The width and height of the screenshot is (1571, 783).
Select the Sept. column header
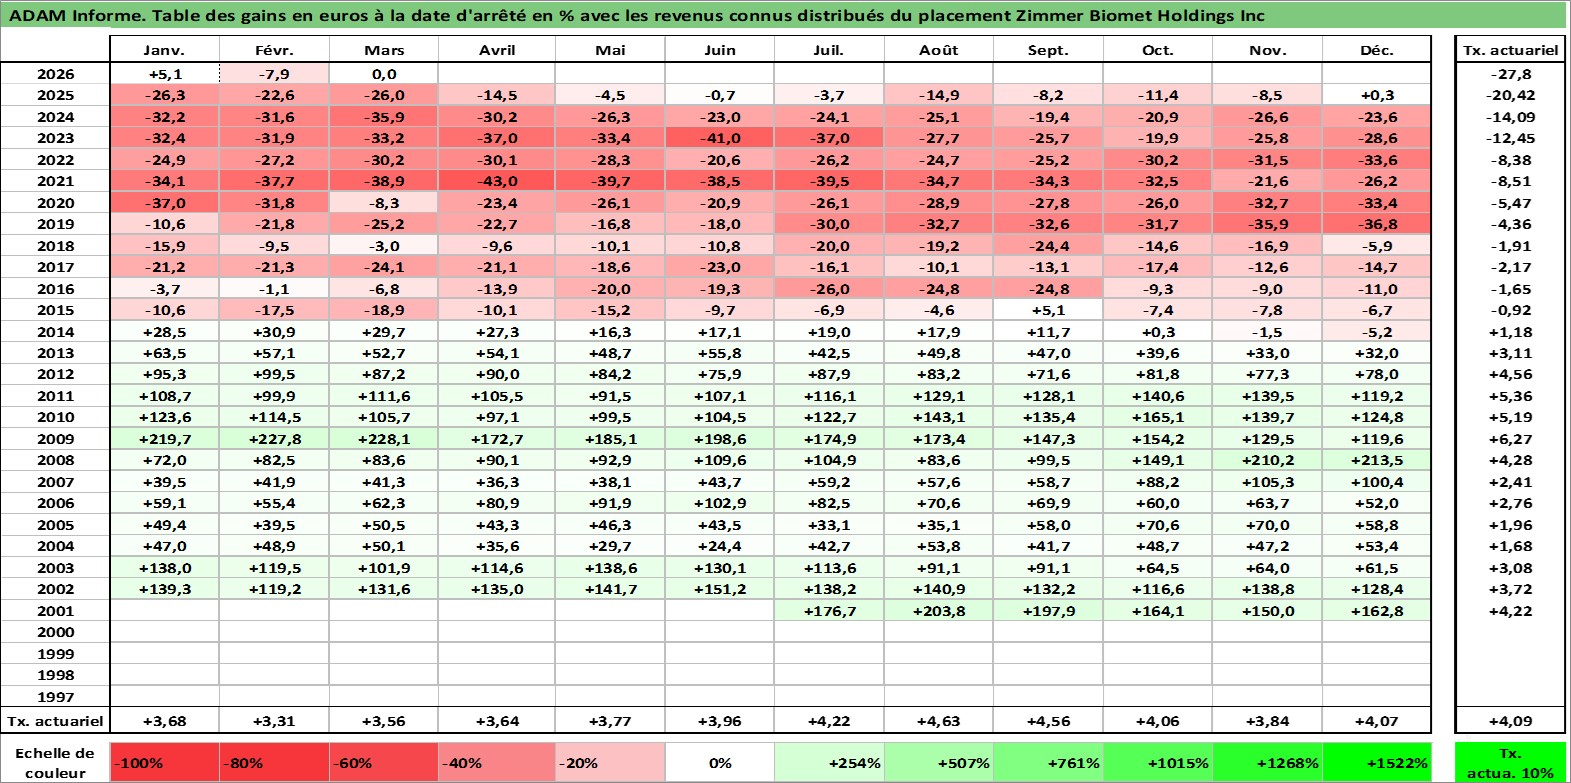[1048, 50]
